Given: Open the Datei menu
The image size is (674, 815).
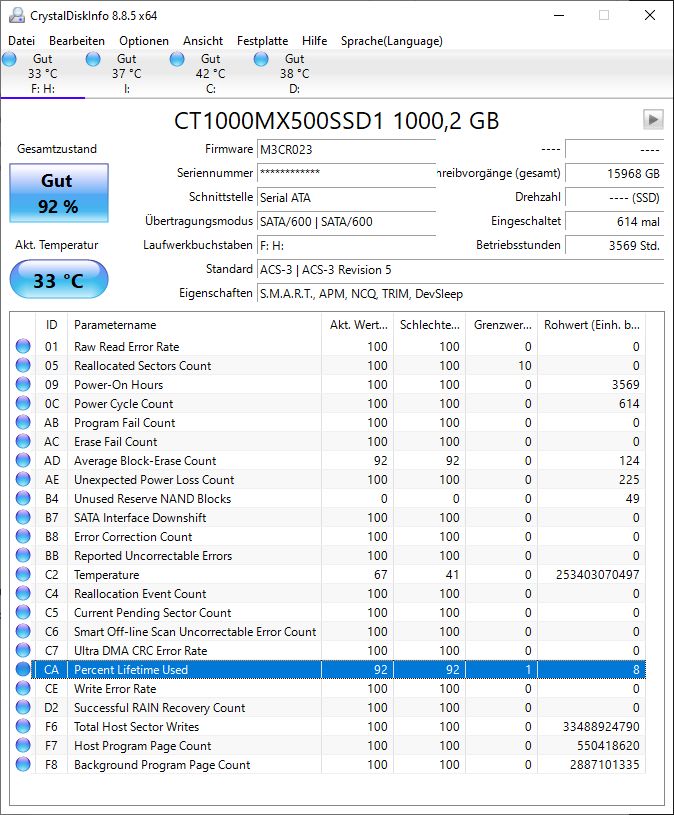Looking at the screenshot, I should click(21, 41).
